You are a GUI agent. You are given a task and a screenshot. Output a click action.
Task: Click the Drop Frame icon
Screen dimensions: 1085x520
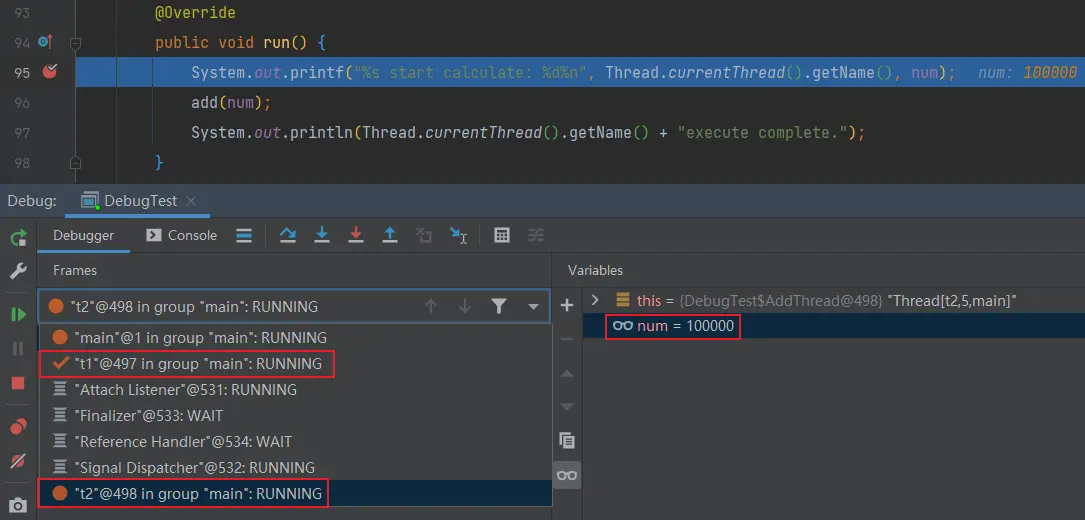tap(424, 235)
